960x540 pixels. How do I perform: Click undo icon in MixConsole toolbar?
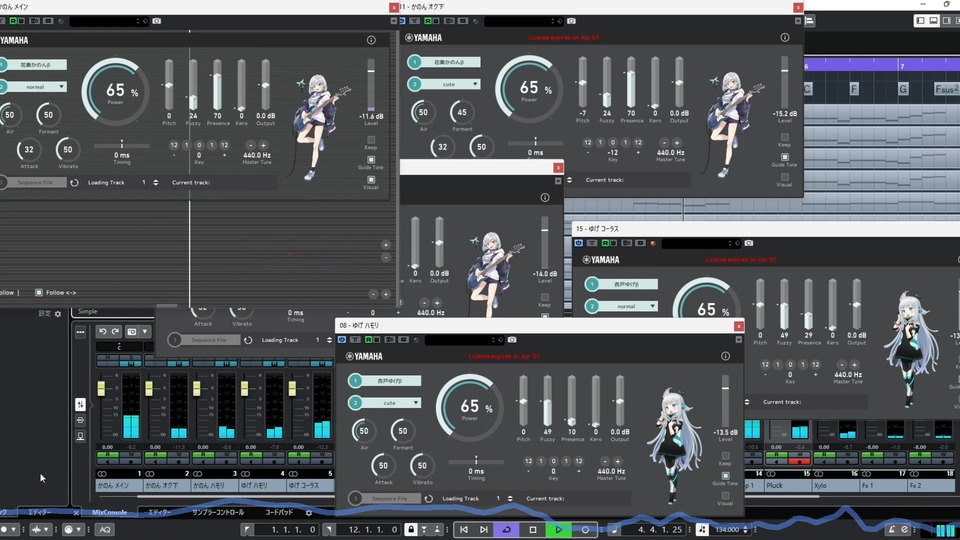[102, 331]
